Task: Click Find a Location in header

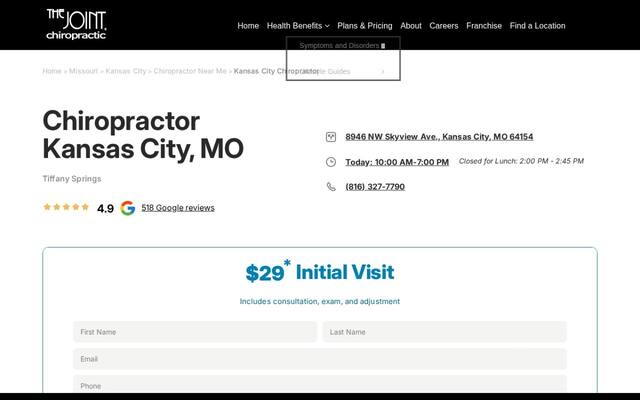Action: 537,26
